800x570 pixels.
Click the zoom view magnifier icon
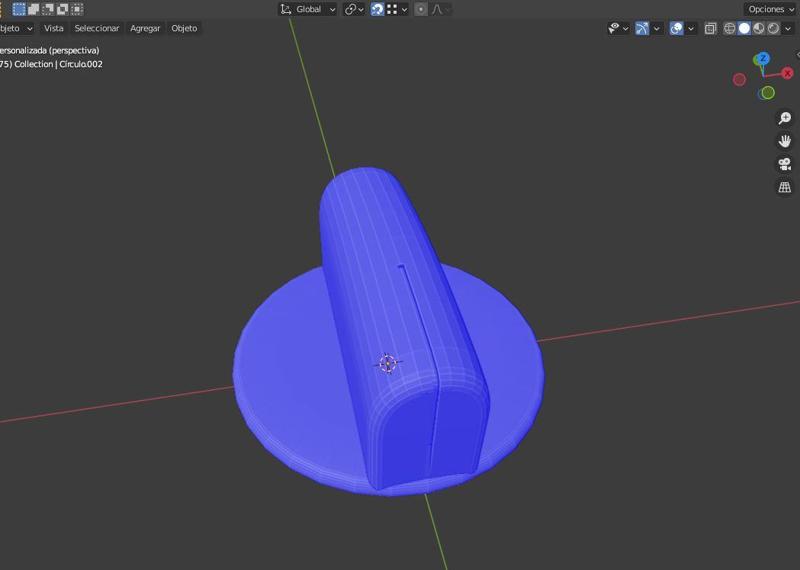coord(785,118)
